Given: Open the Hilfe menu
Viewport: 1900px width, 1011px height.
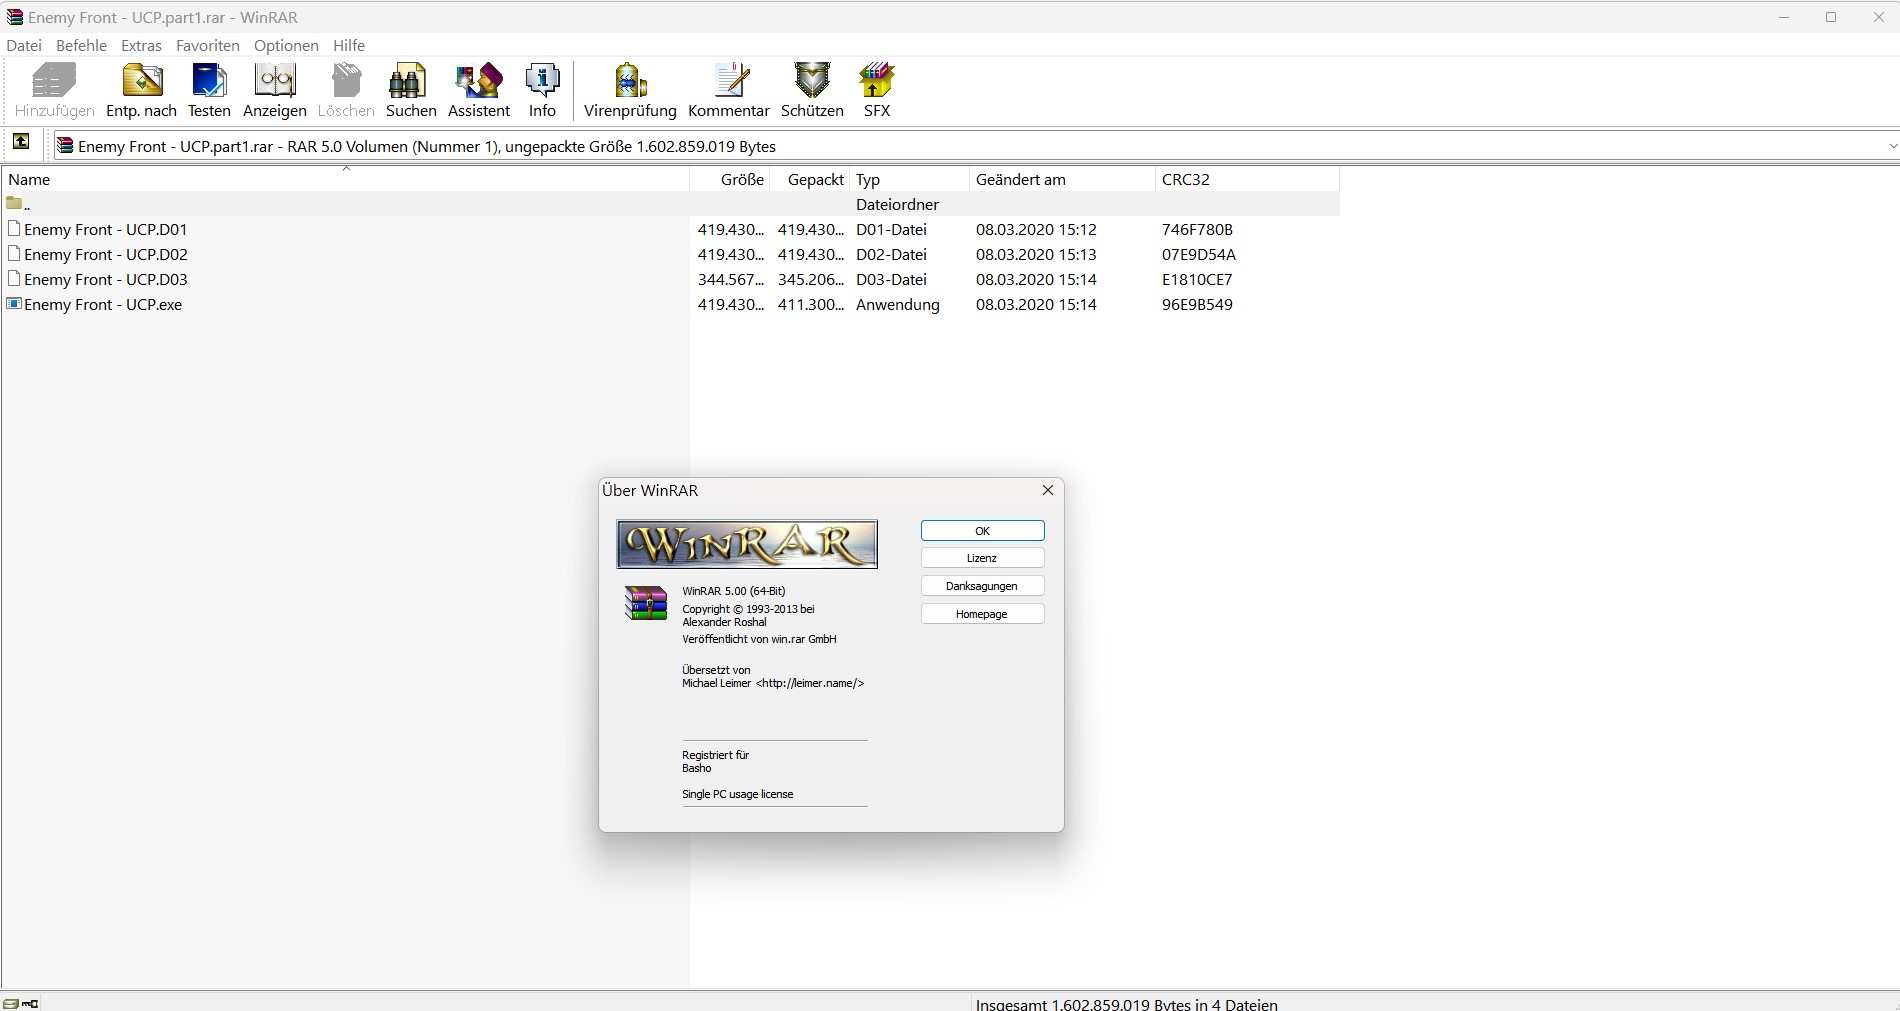Looking at the screenshot, I should click(x=349, y=45).
